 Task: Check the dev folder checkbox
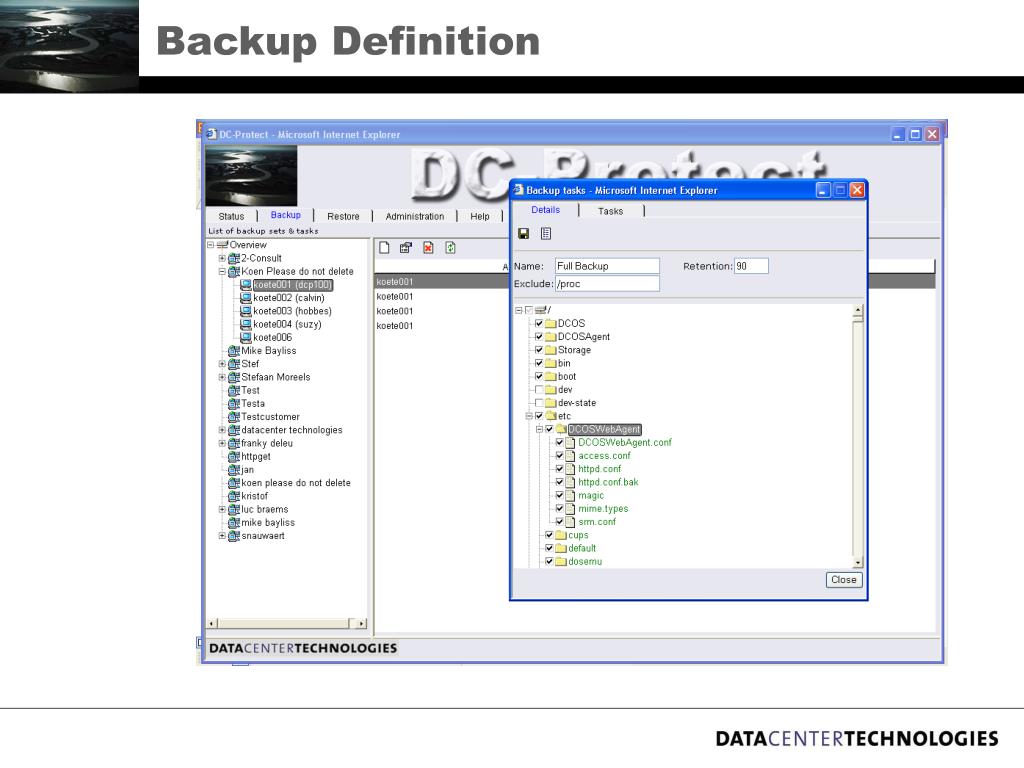[x=539, y=389]
